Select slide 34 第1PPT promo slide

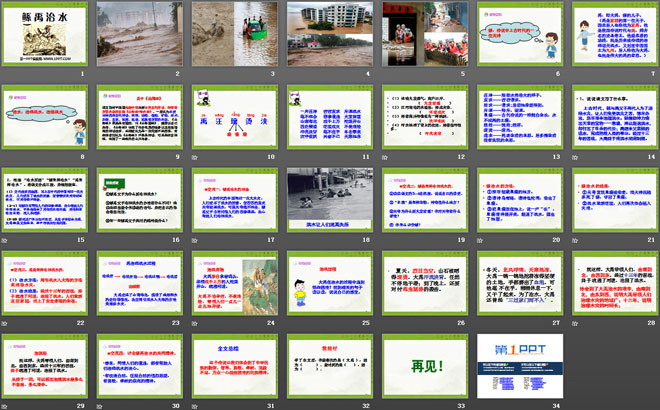(520, 366)
